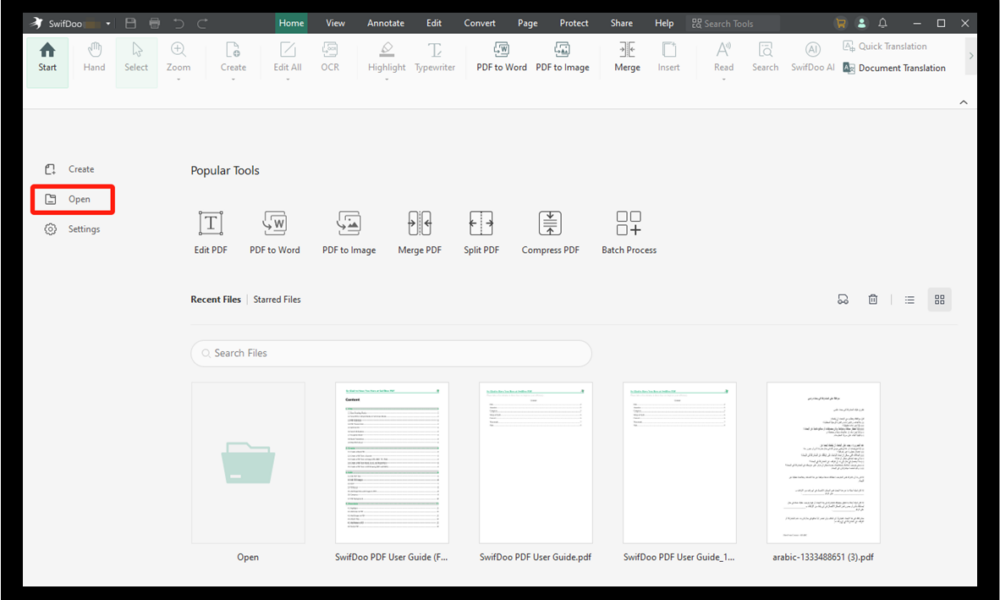Open the Help ribbon tab
This screenshot has width=1000, height=600.
click(x=664, y=23)
